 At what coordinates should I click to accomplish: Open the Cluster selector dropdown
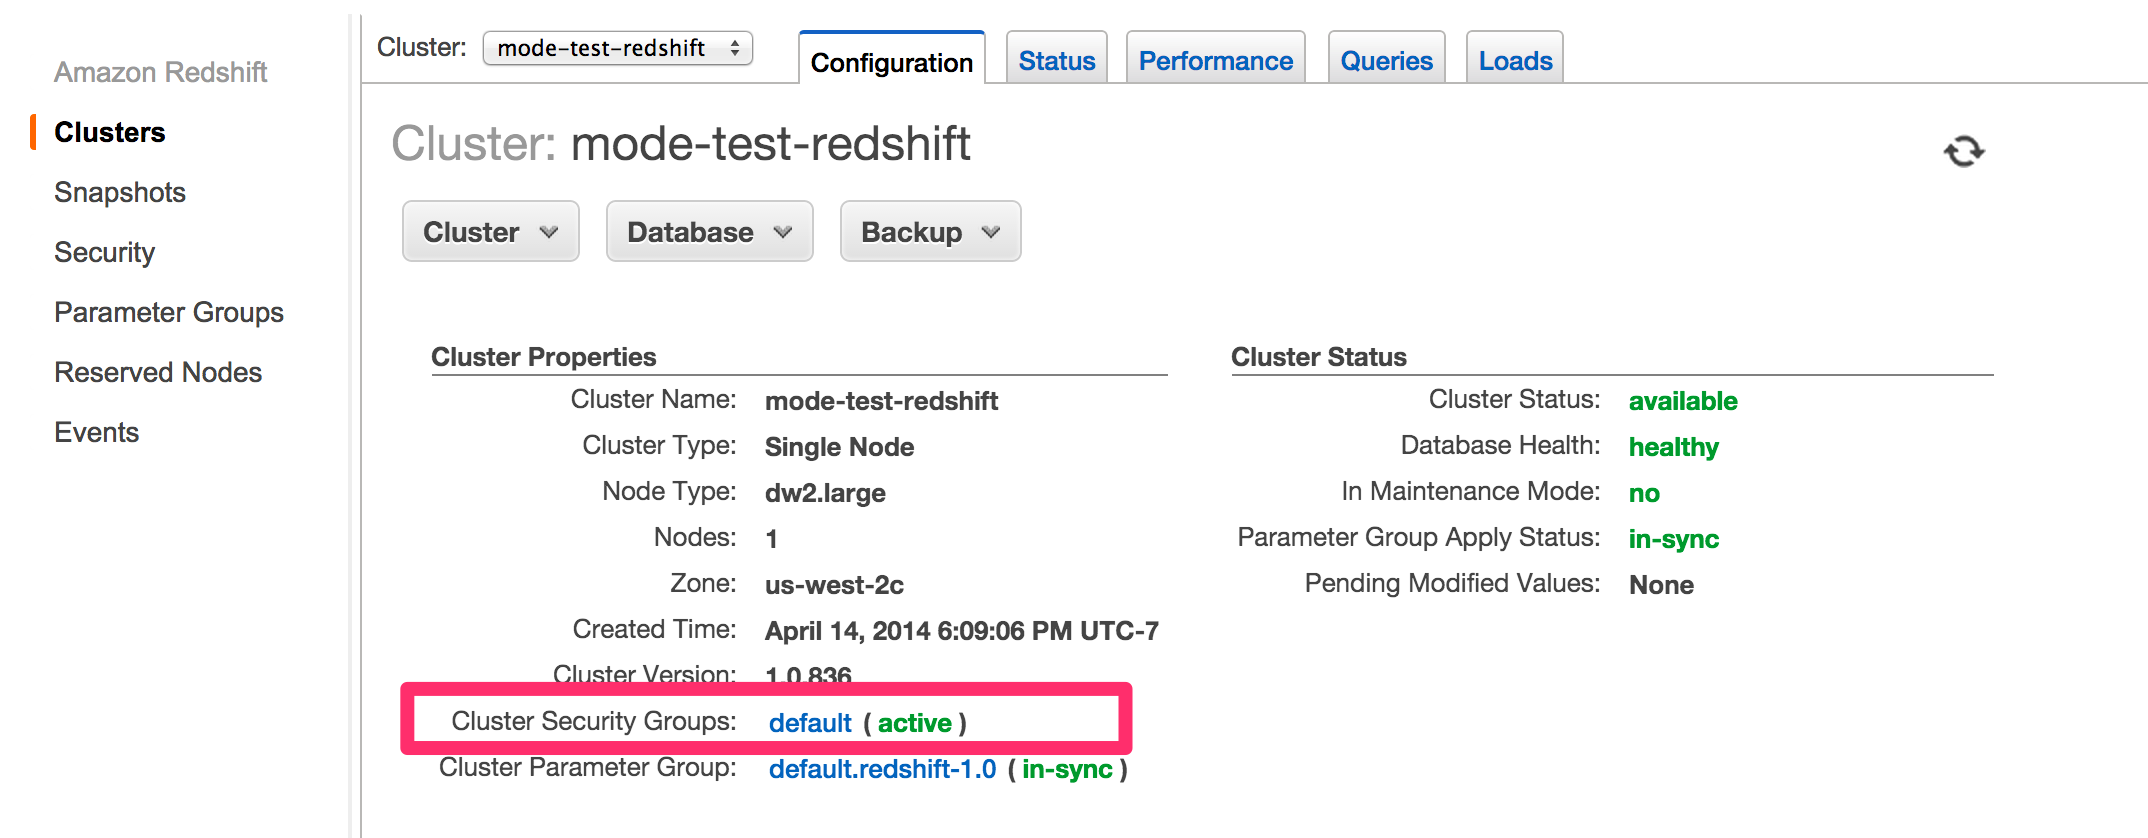[x=617, y=48]
